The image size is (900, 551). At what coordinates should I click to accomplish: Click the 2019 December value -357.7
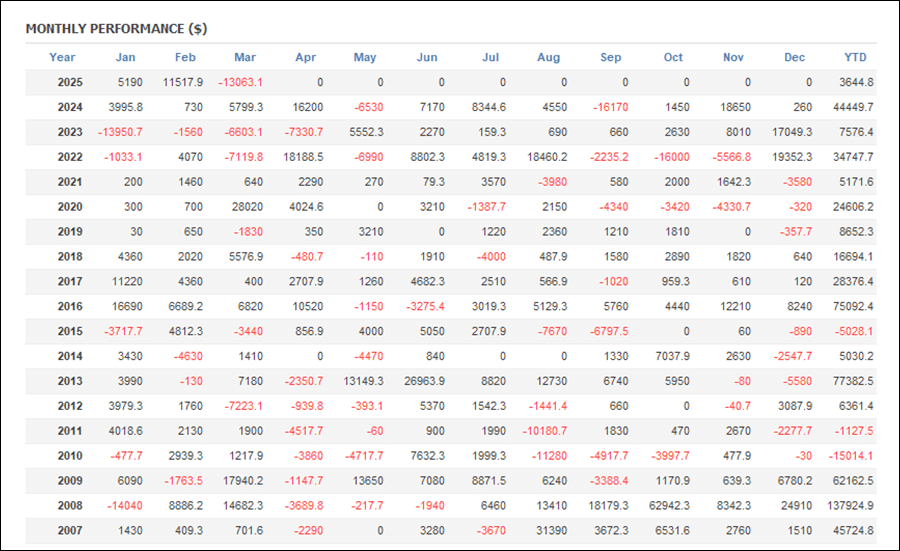click(796, 232)
